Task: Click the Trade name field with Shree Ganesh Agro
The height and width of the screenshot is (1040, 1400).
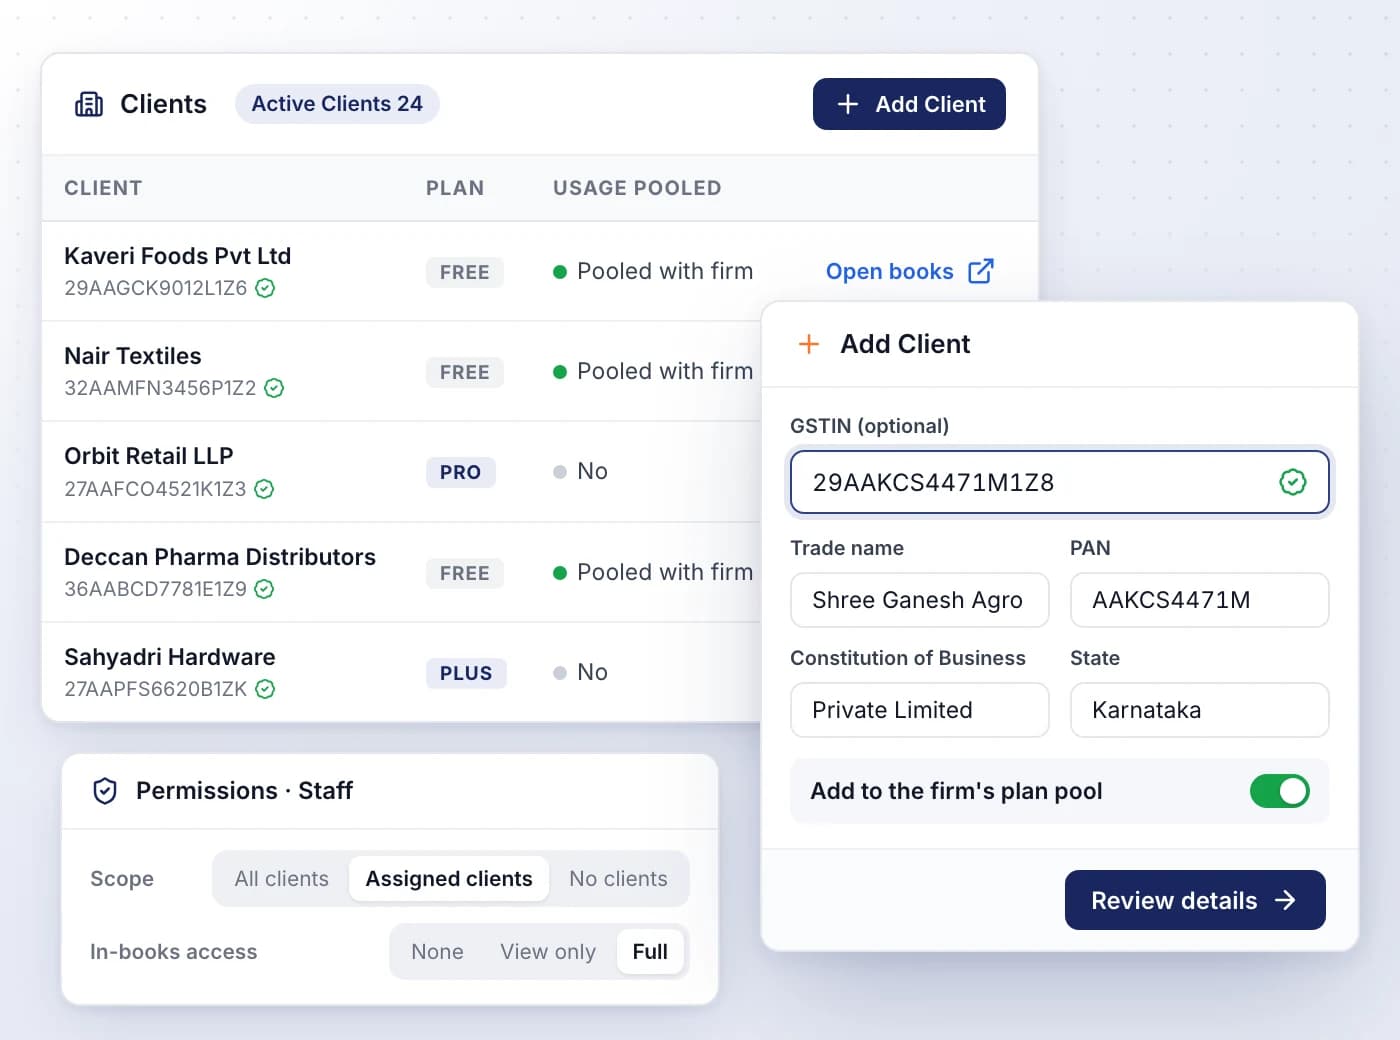Action: (x=920, y=600)
